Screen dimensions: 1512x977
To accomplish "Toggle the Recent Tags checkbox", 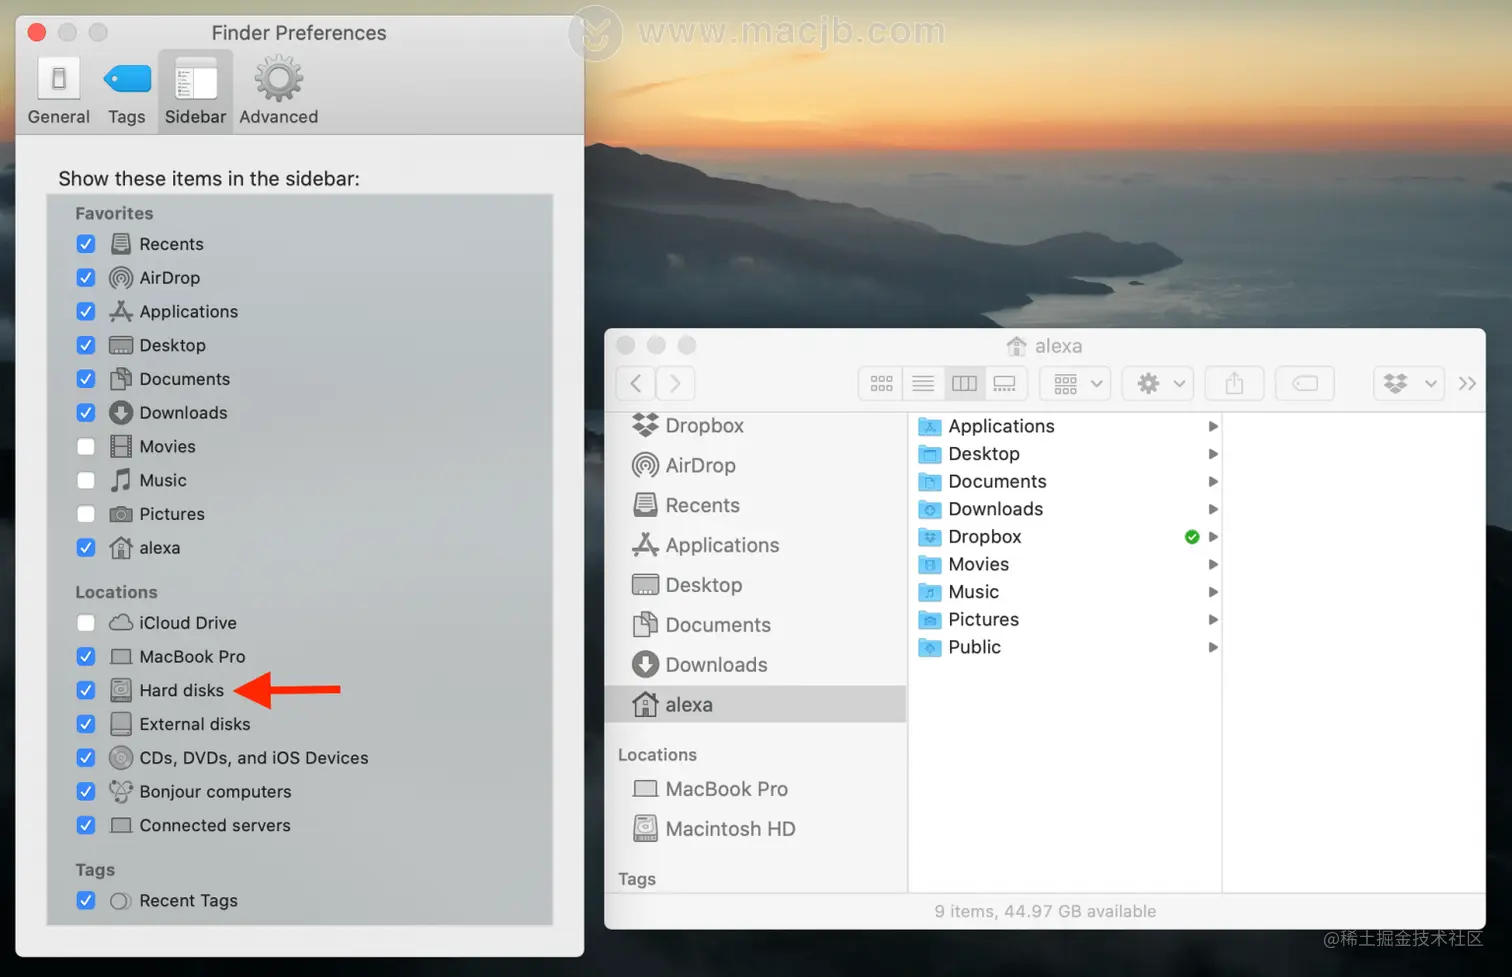I will pos(86,901).
